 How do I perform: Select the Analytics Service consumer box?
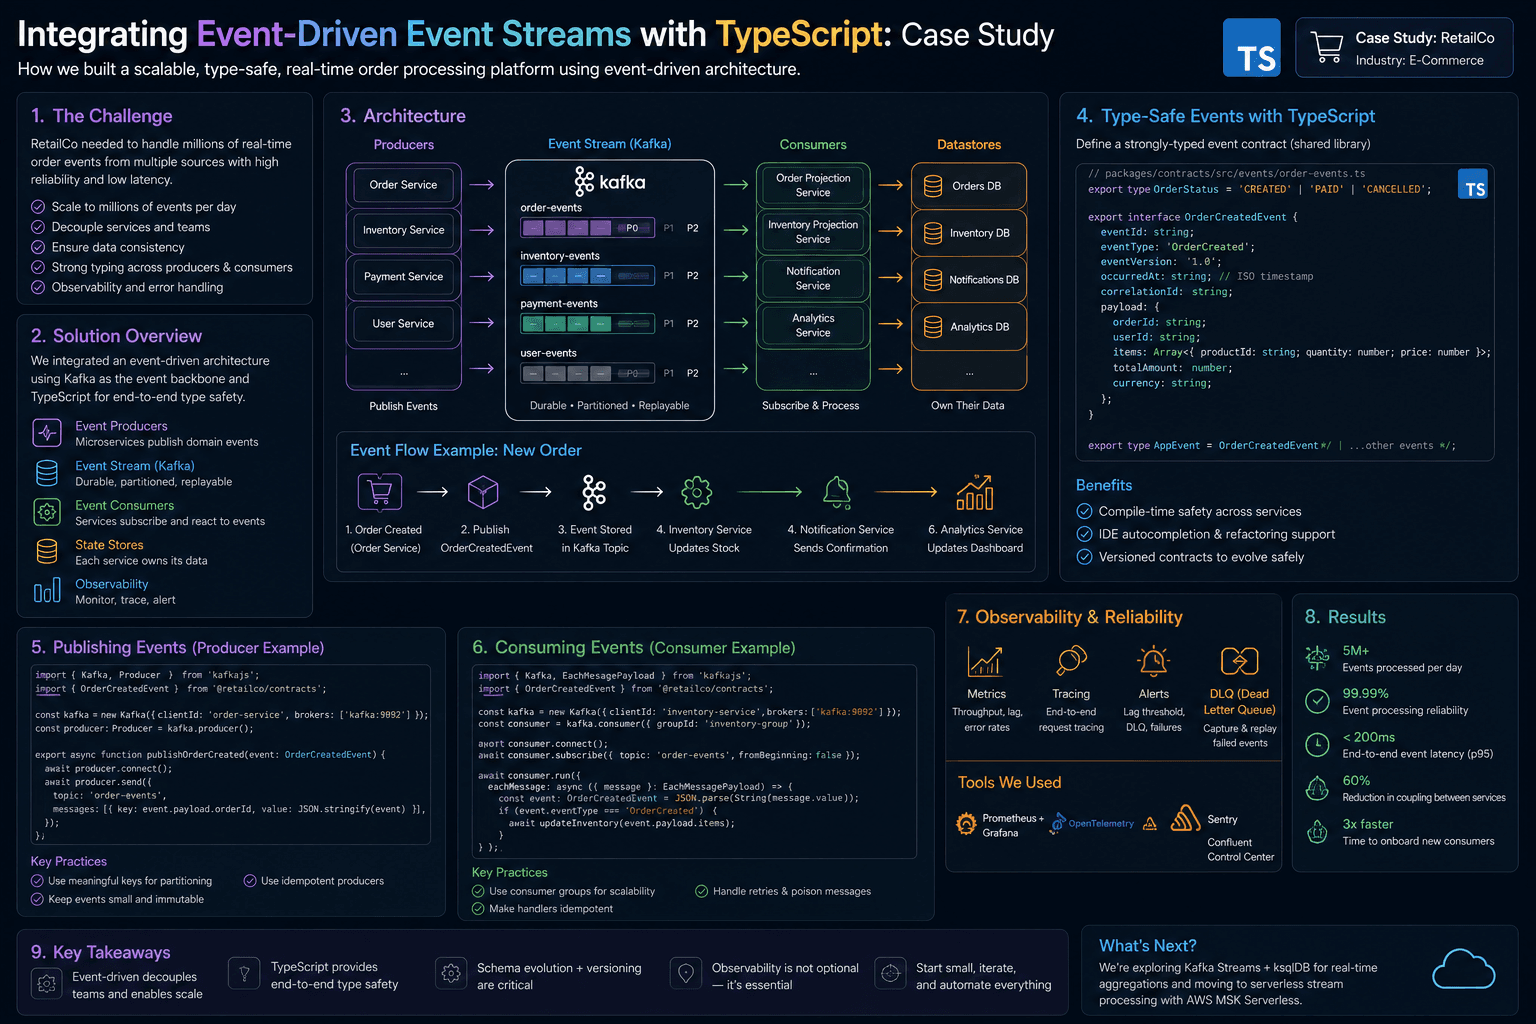813,326
